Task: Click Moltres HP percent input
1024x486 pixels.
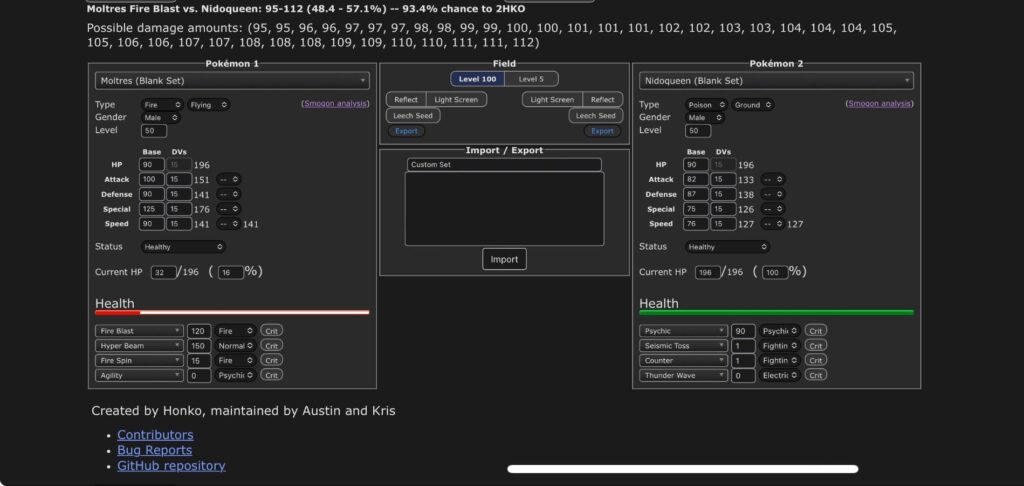Action: (x=231, y=272)
